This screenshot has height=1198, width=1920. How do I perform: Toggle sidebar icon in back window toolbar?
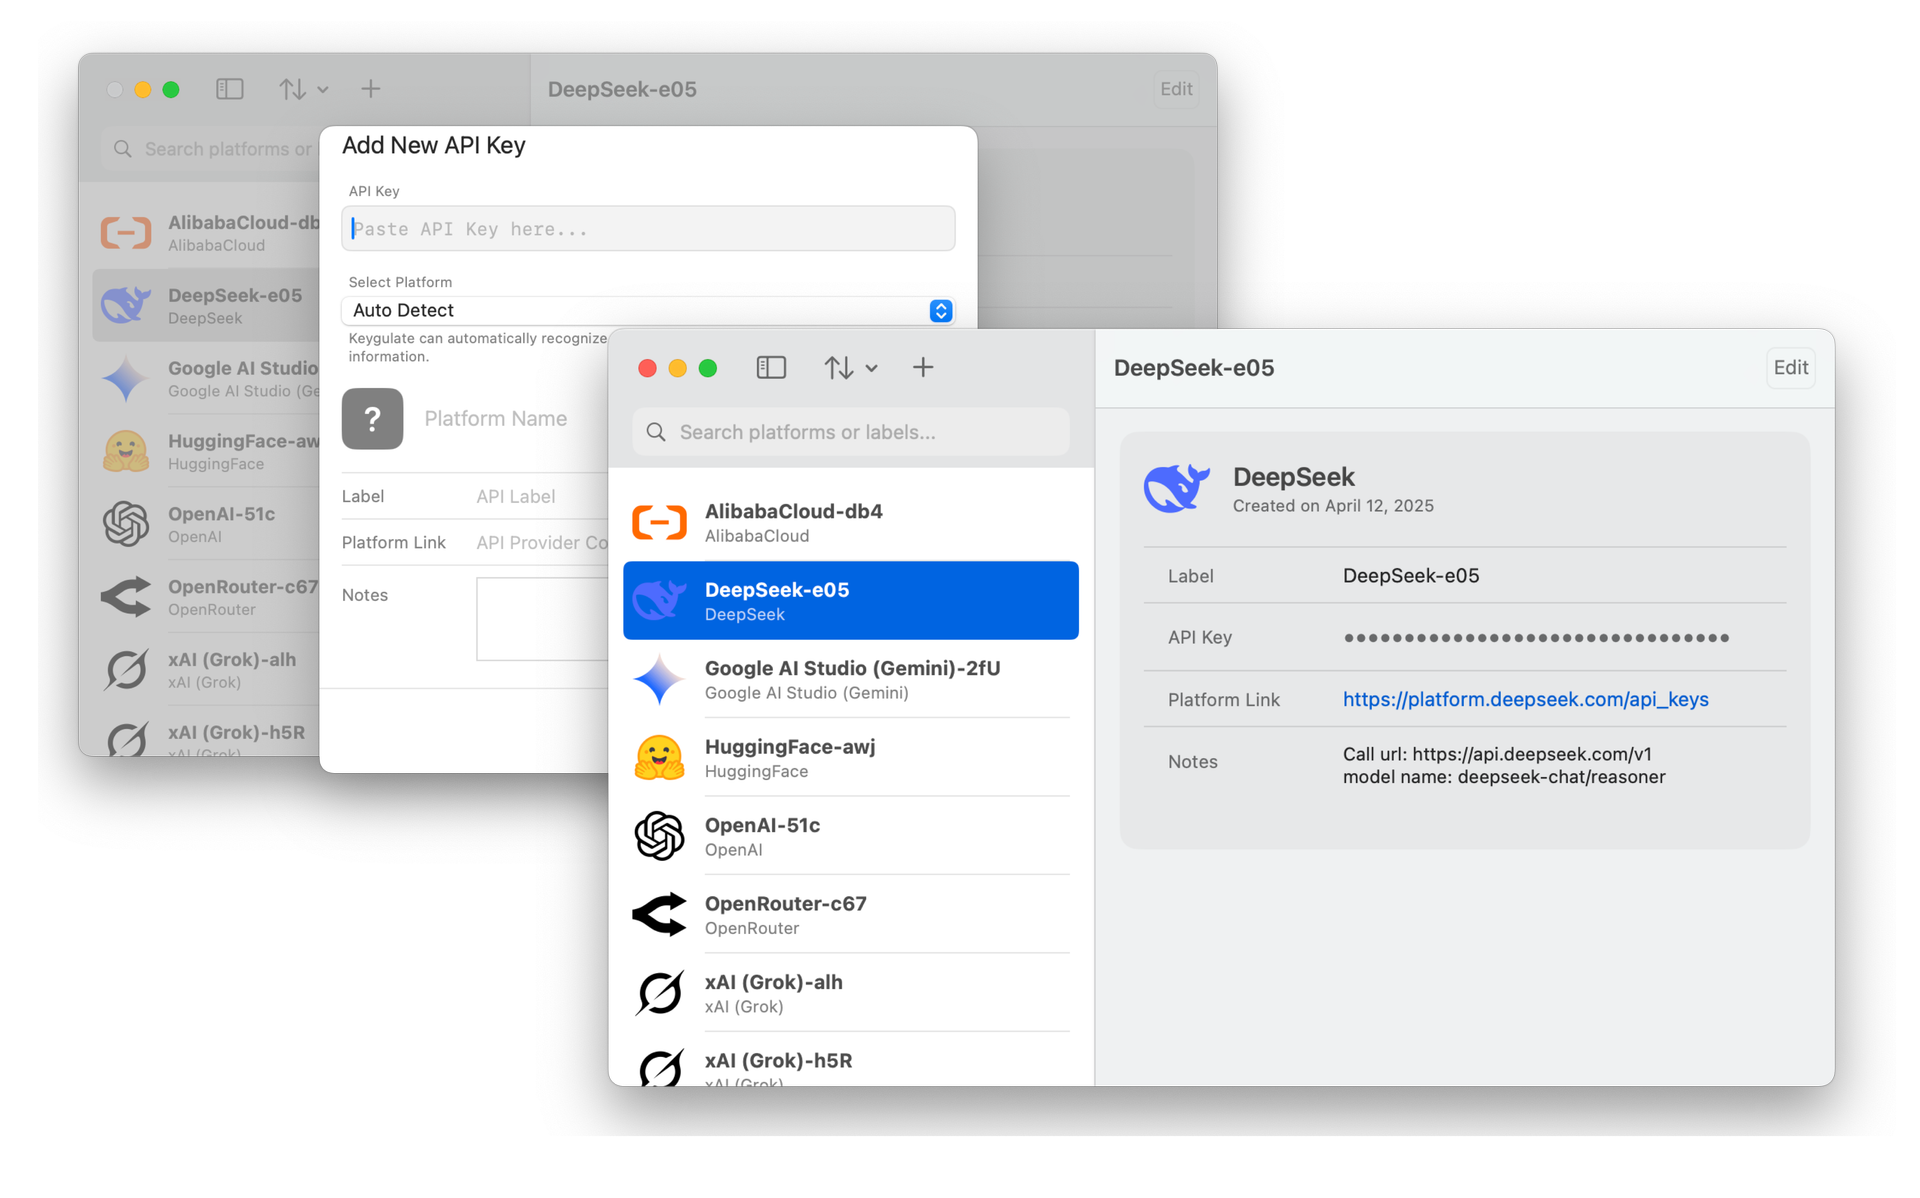click(x=230, y=89)
